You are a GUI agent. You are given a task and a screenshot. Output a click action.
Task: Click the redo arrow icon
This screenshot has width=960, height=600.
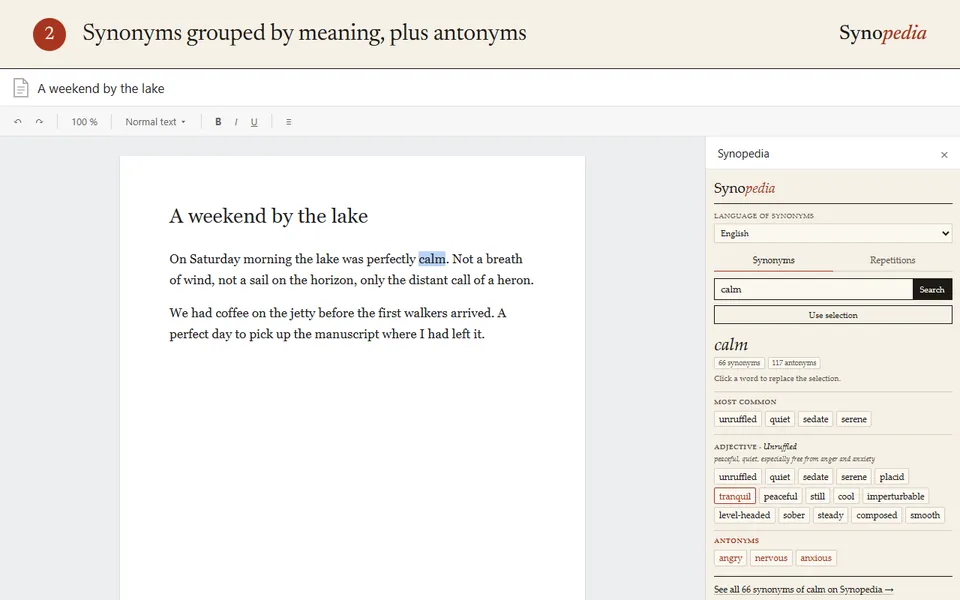tap(39, 122)
